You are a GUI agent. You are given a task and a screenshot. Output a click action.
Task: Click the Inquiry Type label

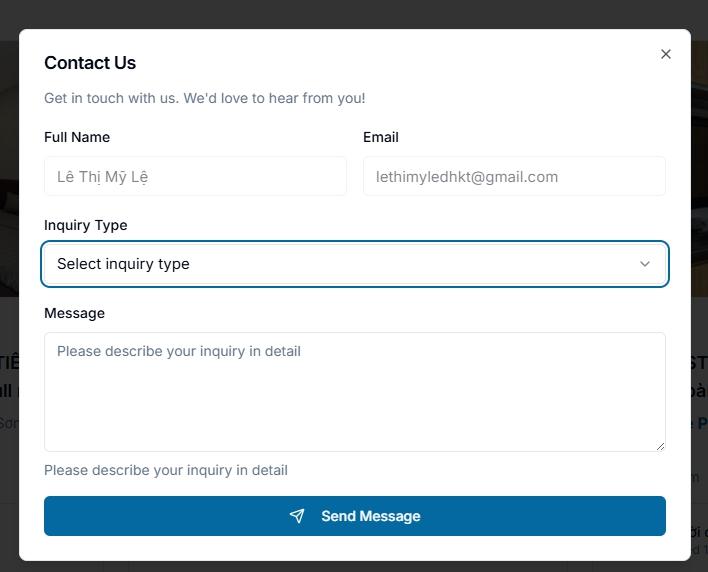click(x=86, y=225)
